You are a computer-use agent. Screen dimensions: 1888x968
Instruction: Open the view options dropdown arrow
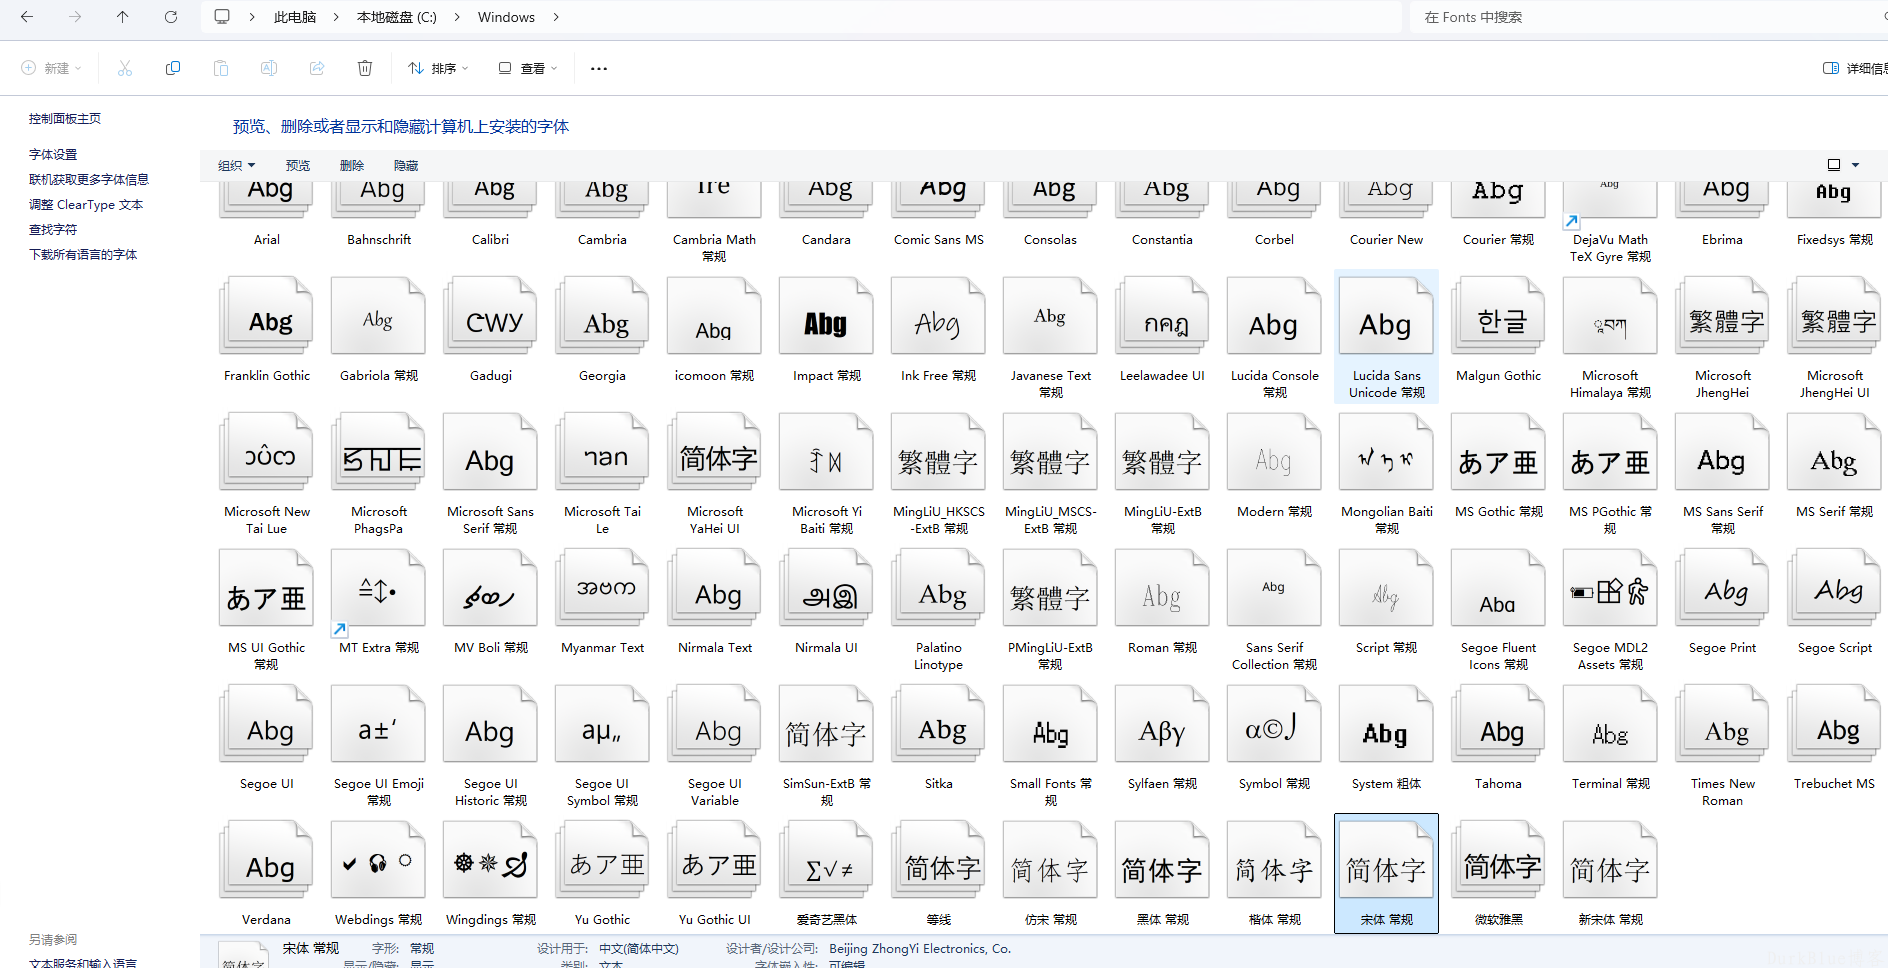tap(1856, 165)
